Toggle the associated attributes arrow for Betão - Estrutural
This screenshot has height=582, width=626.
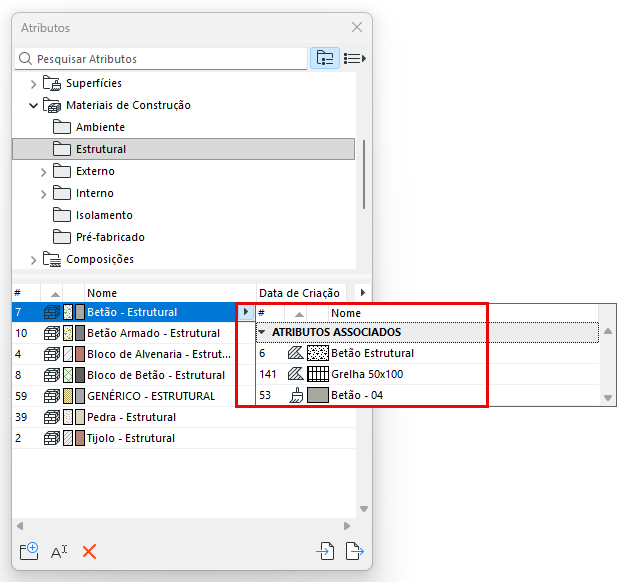(x=246, y=312)
